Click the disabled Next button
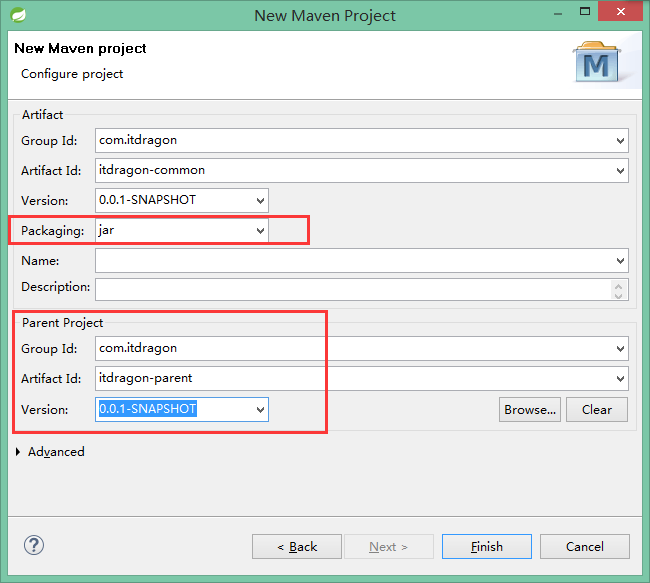 [389, 547]
